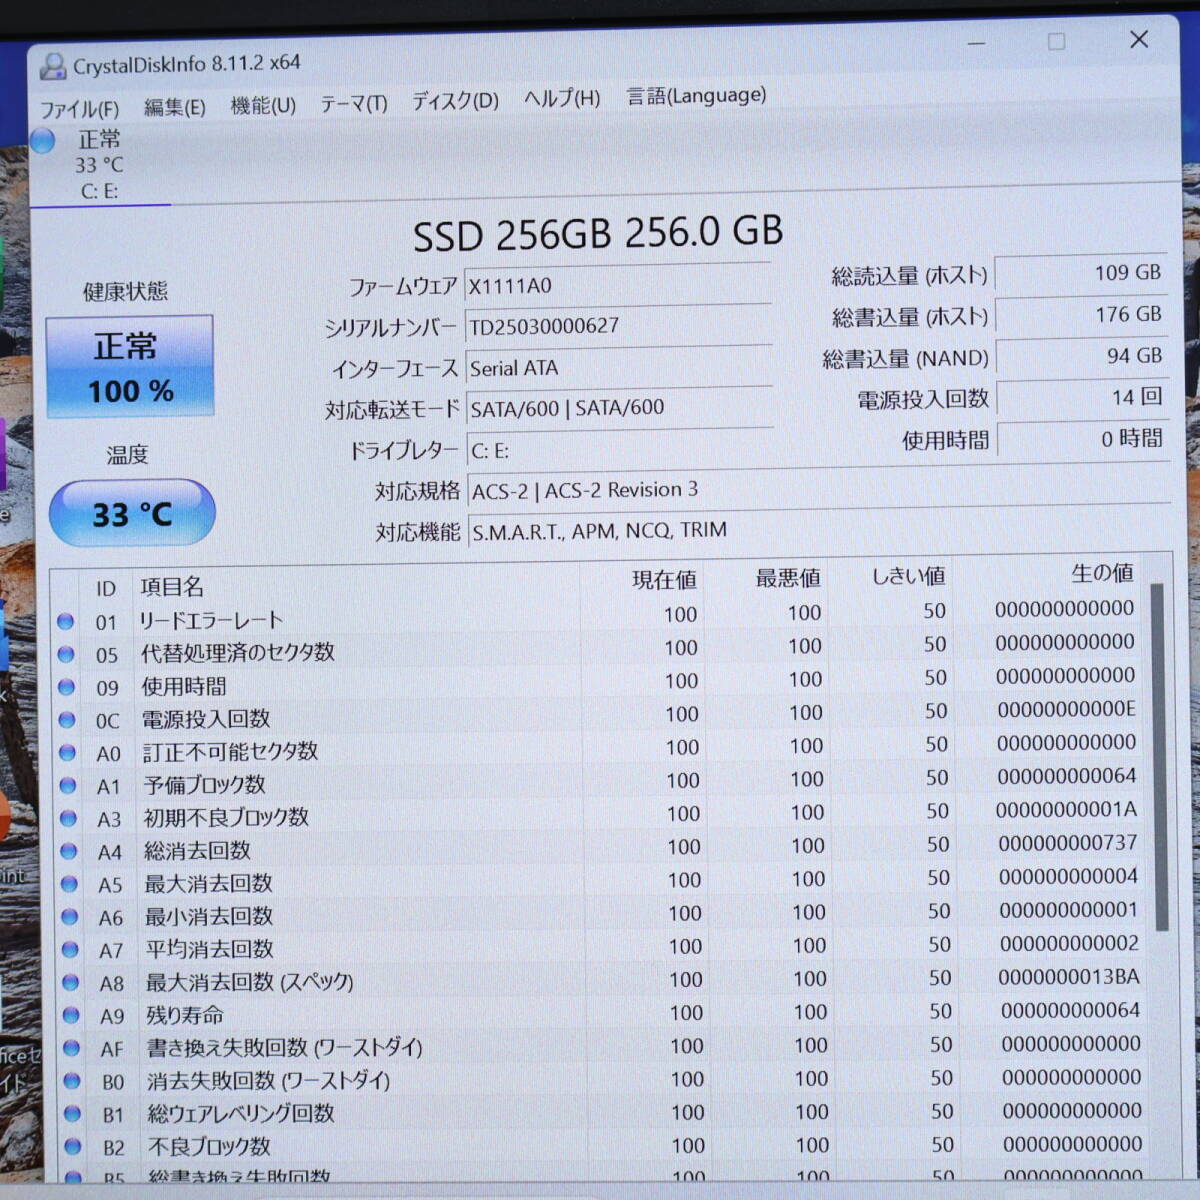Click the しきい値 column header
The image size is (1200, 1200).
point(909,576)
